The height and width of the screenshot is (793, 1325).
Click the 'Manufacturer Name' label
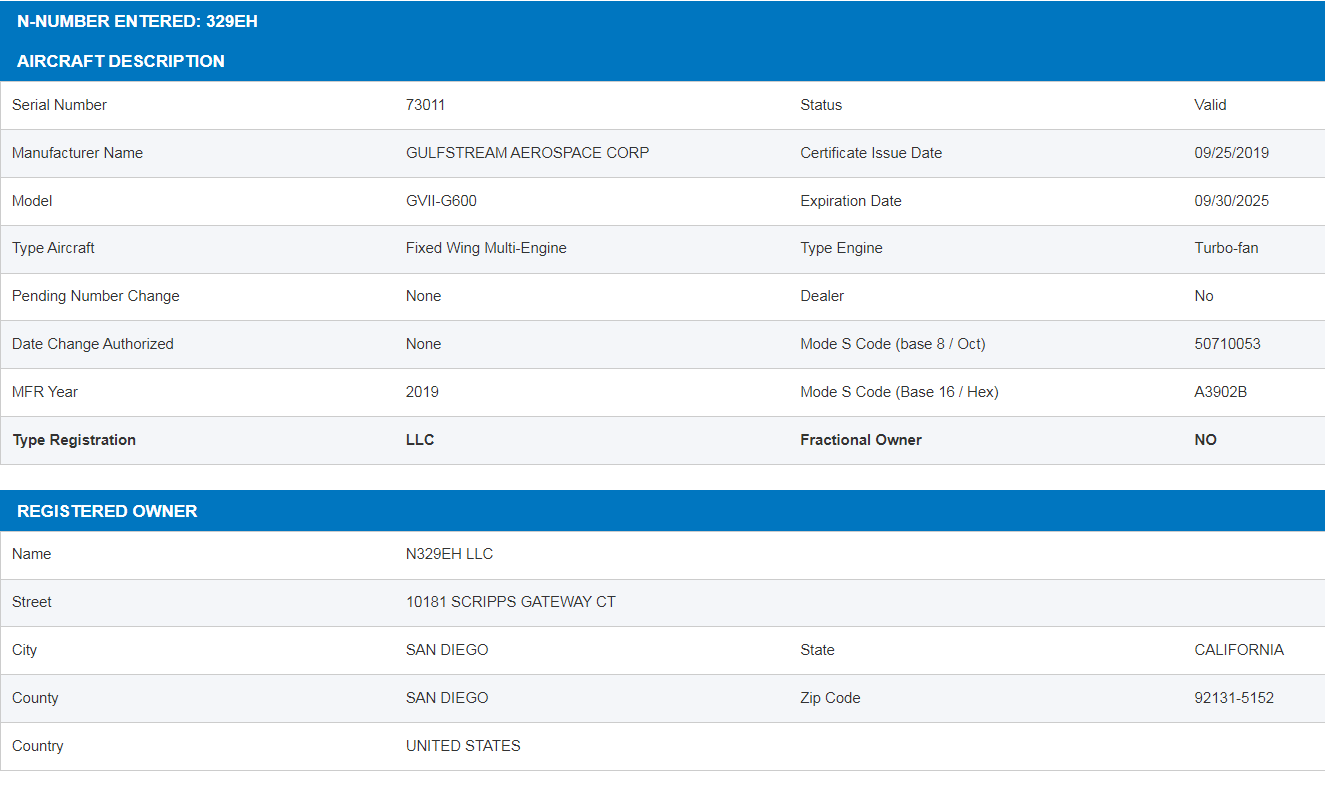click(x=77, y=153)
